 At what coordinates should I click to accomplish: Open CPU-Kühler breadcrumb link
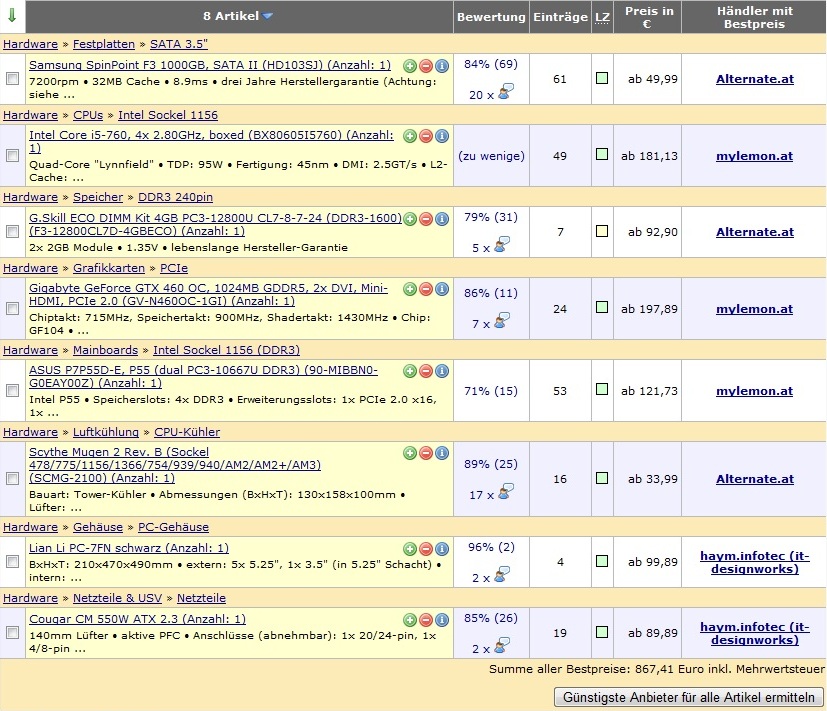(x=187, y=432)
